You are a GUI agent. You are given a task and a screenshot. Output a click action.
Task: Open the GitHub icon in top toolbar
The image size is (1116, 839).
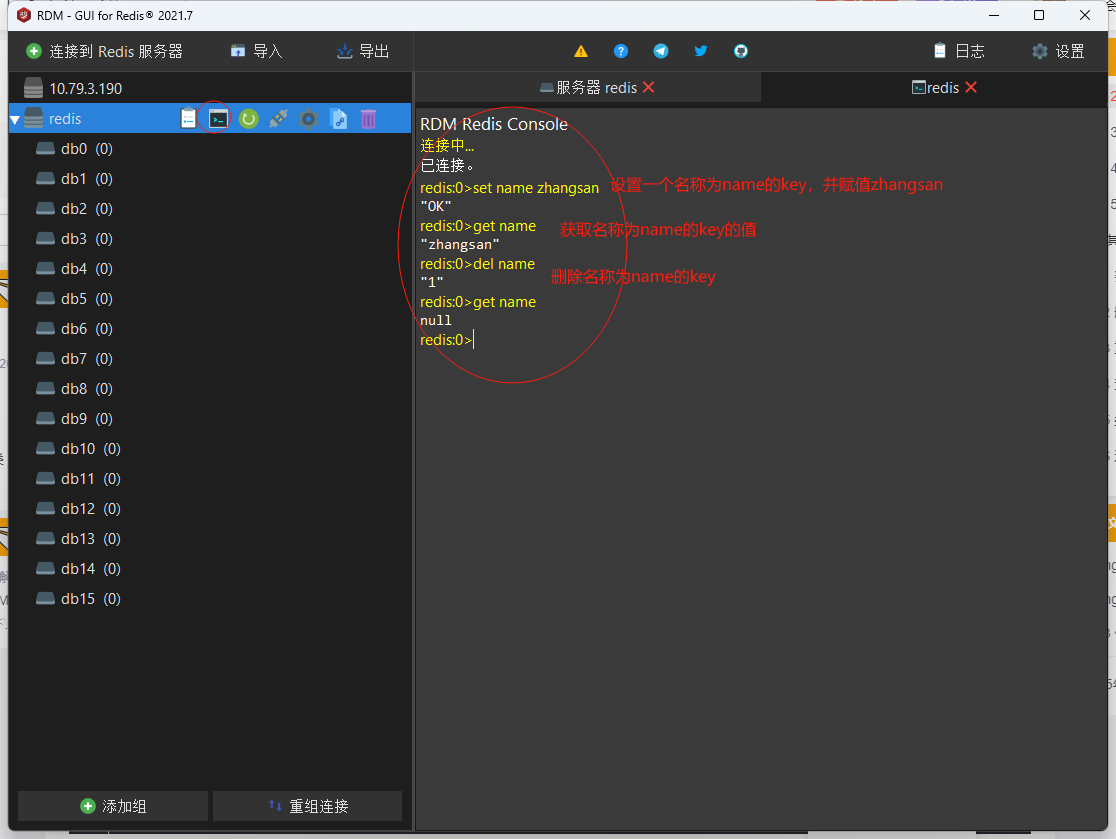point(741,51)
